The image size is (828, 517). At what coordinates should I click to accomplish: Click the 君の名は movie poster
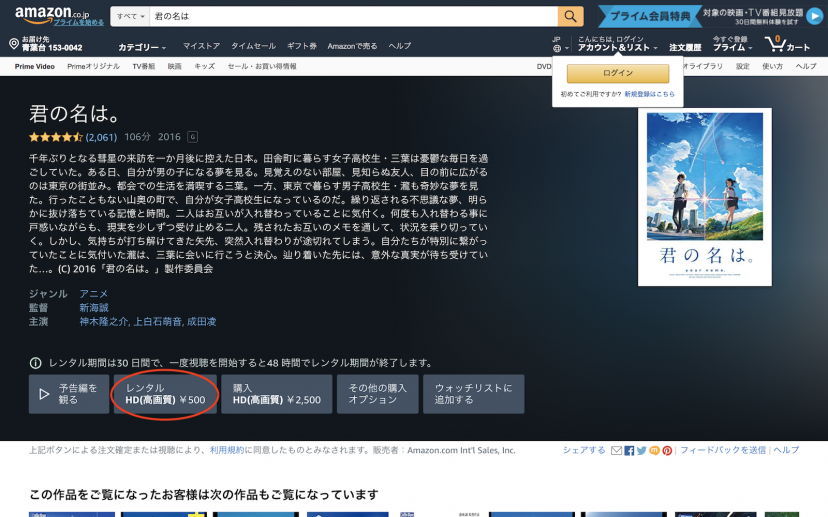tap(704, 197)
